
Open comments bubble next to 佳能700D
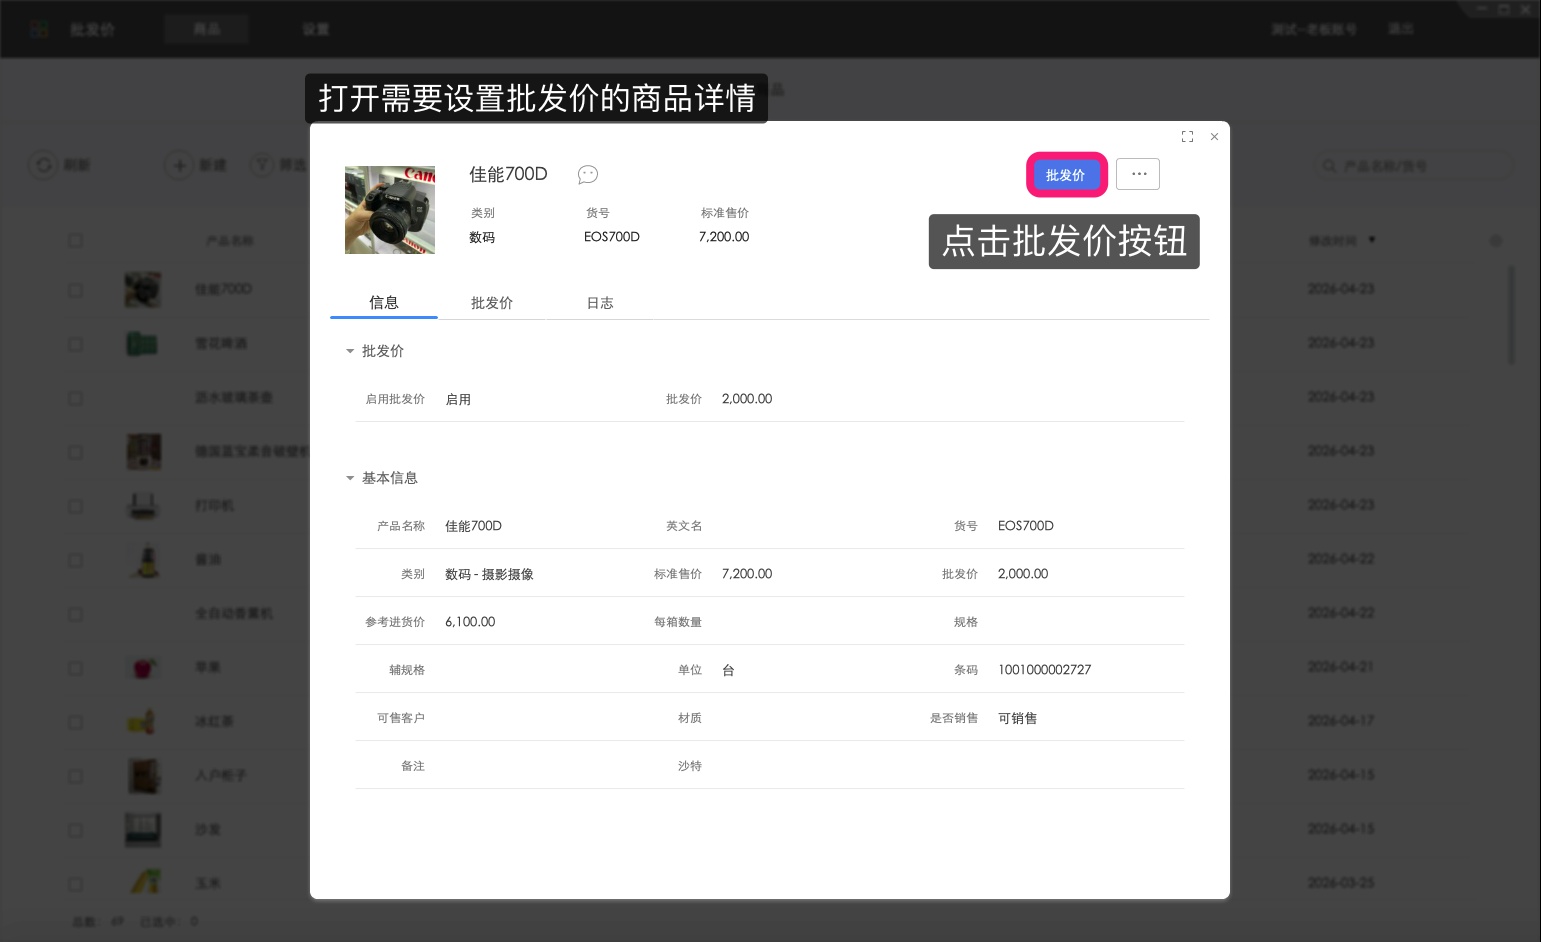[588, 175]
